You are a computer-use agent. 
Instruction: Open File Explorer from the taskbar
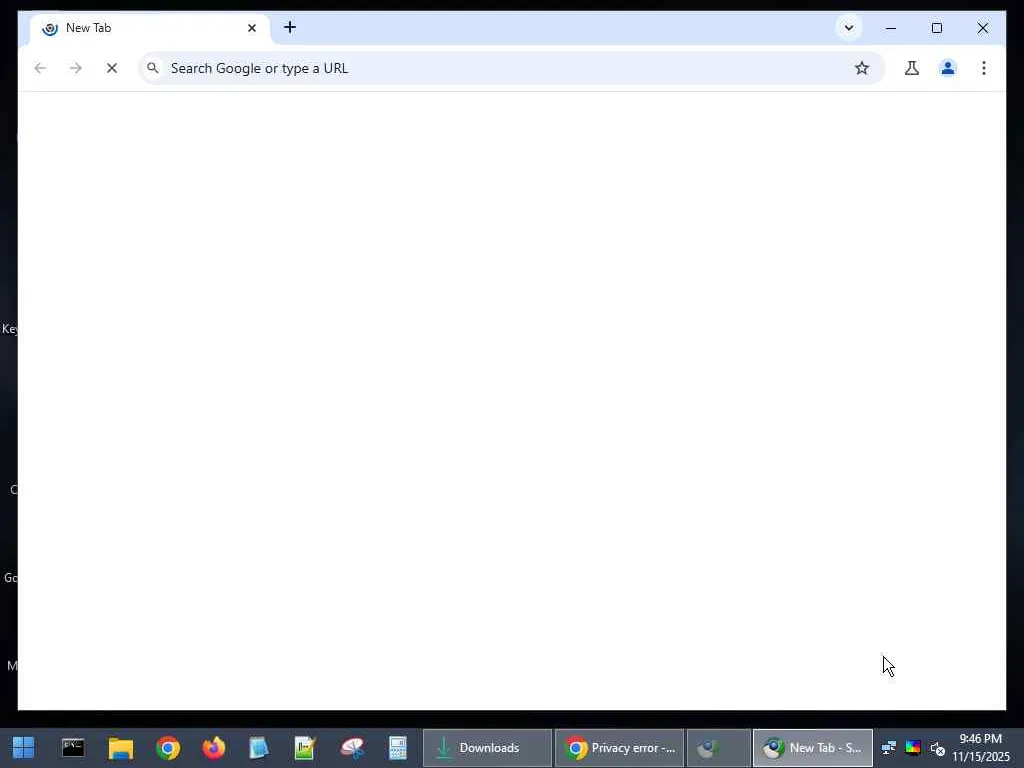121,748
